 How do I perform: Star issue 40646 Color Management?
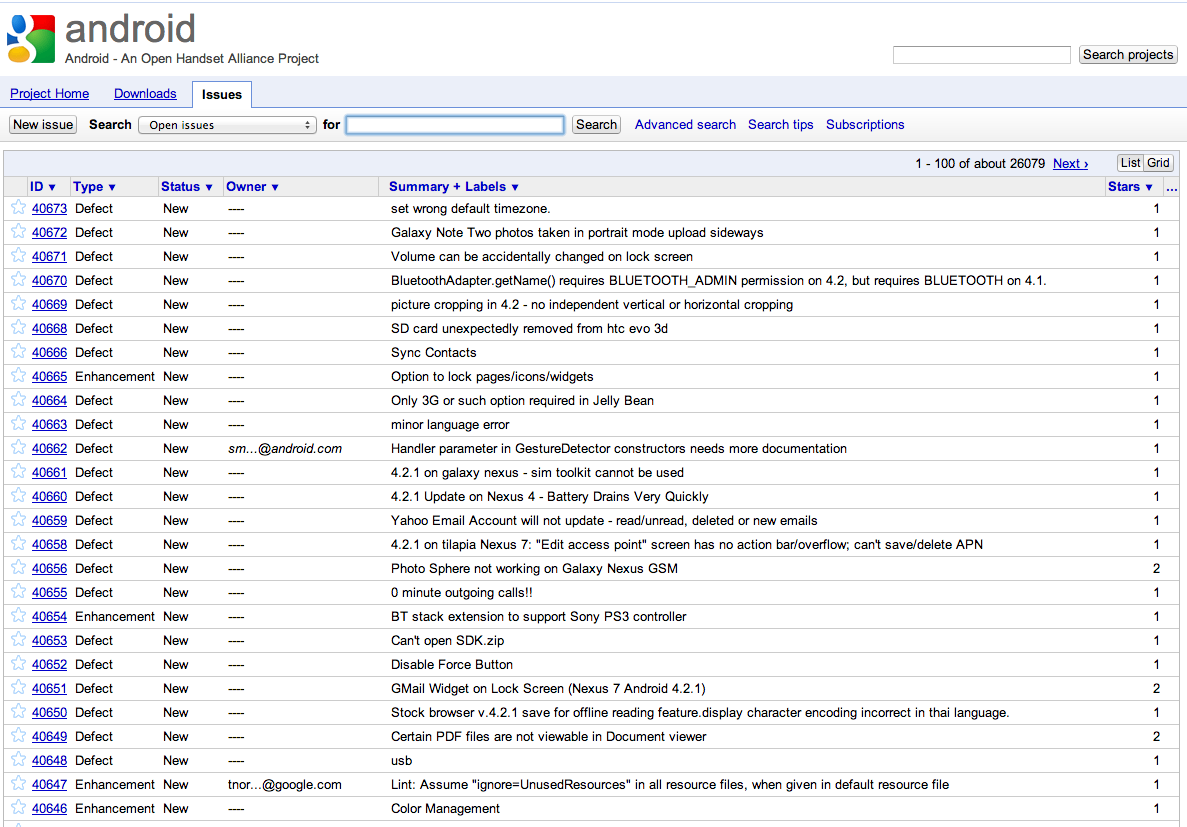point(18,808)
